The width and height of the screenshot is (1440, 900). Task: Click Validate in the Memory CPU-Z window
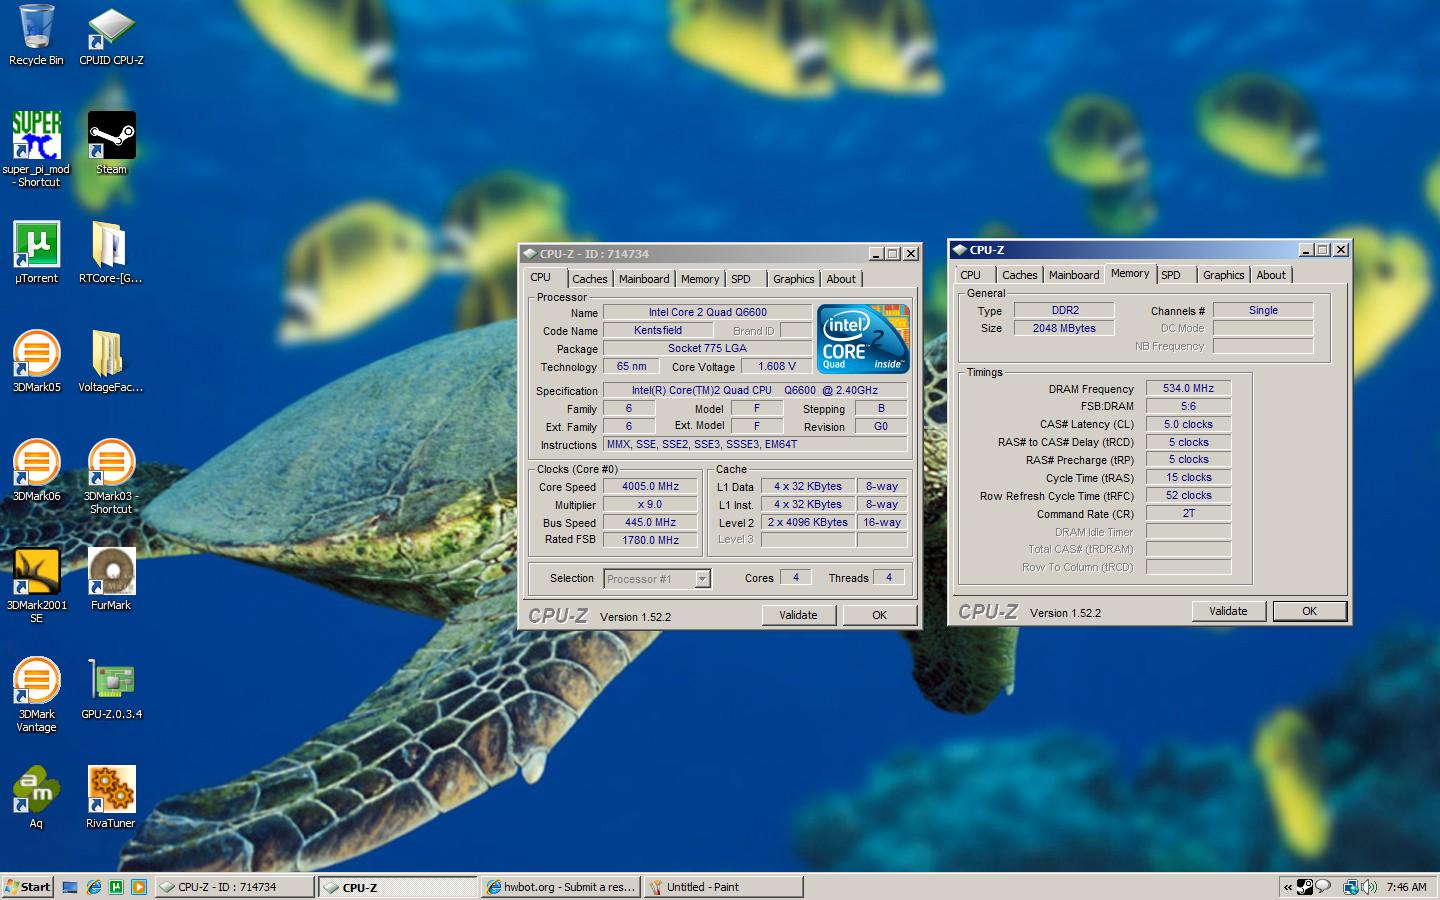click(x=1228, y=611)
